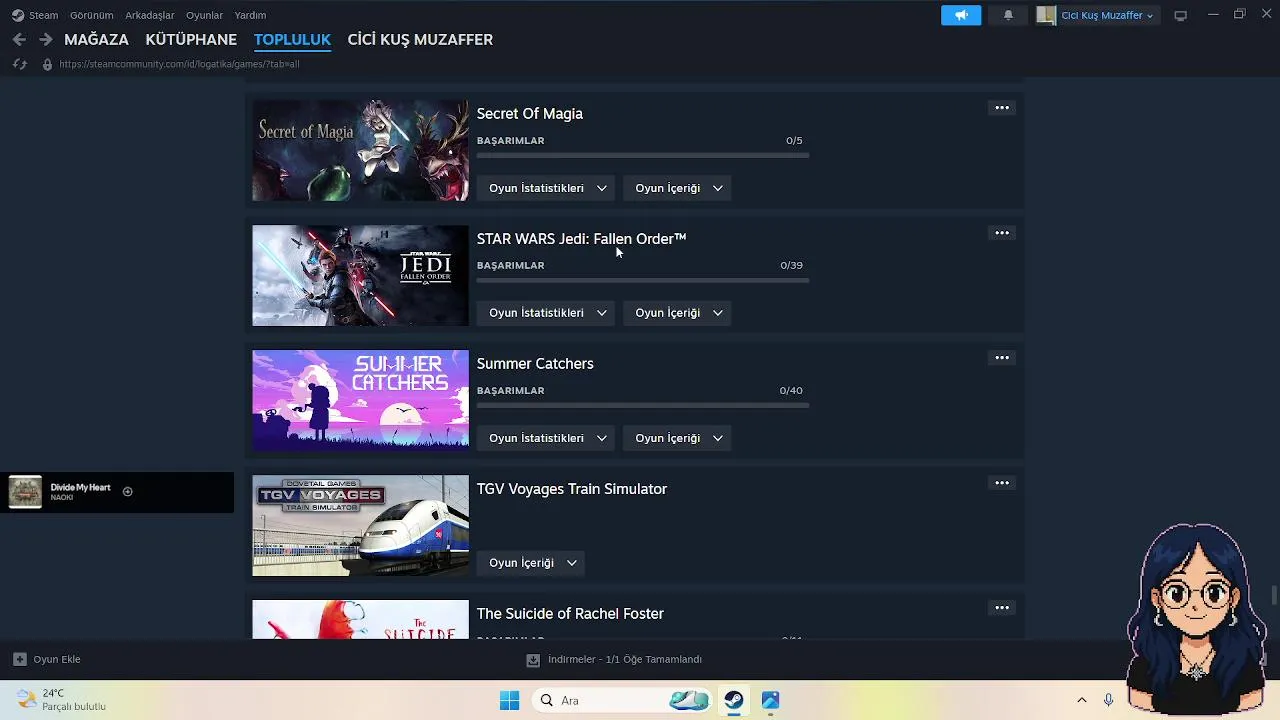The image size is (1280, 720).
Task: Switch to the KÜTÜPHANE tab
Action: pyautogui.click(x=191, y=40)
